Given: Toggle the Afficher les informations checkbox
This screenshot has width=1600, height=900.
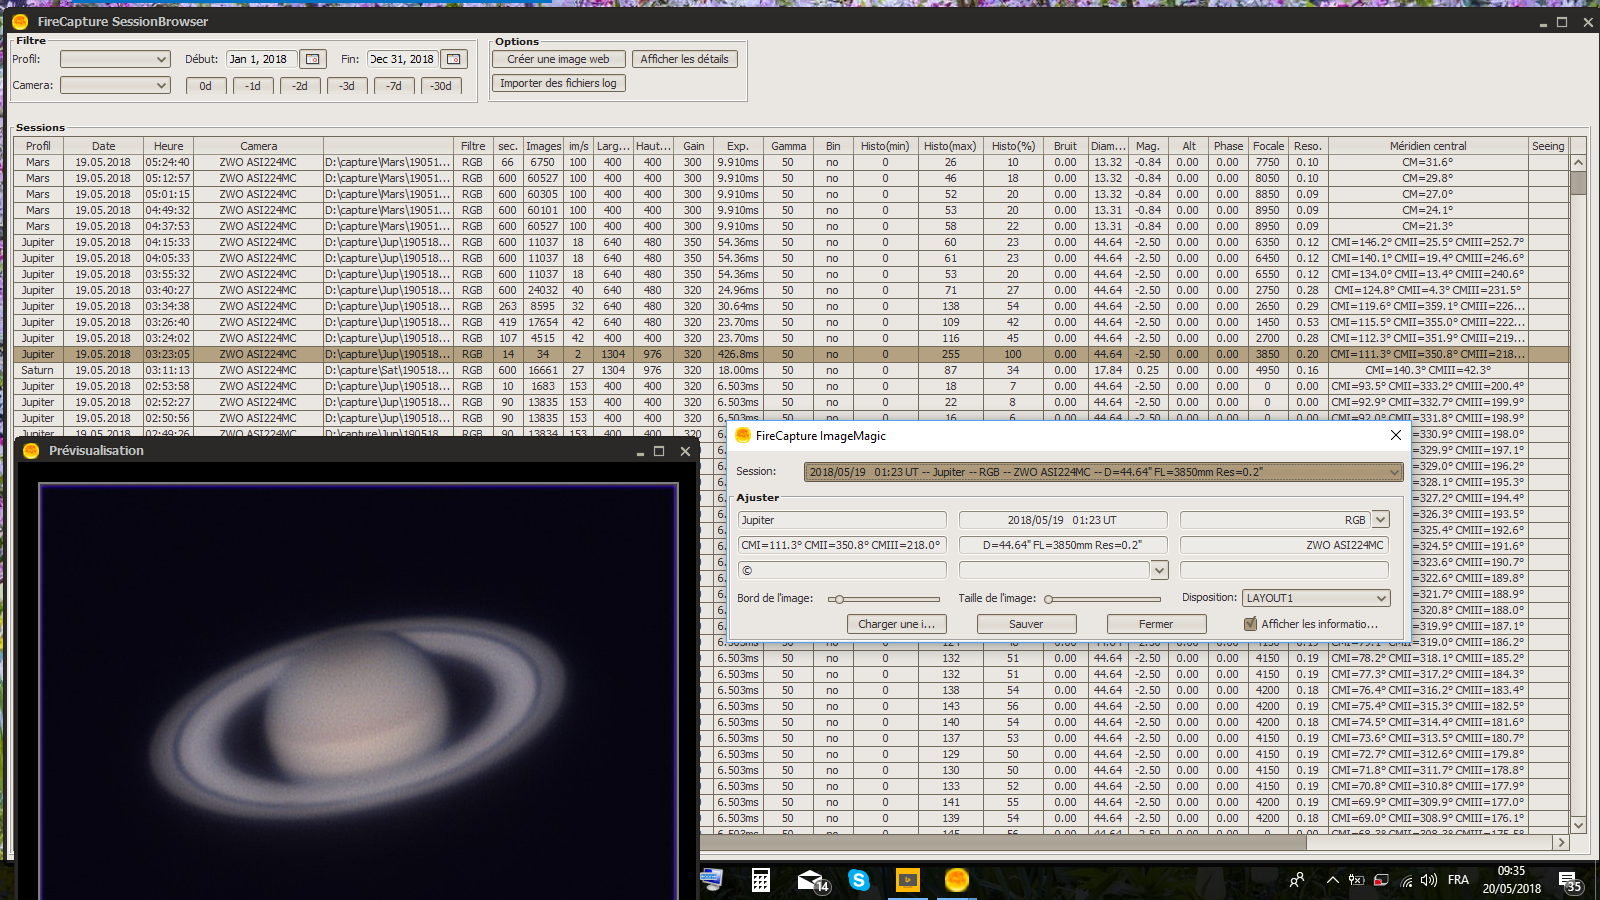Looking at the screenshot, I should point(1250,624).
